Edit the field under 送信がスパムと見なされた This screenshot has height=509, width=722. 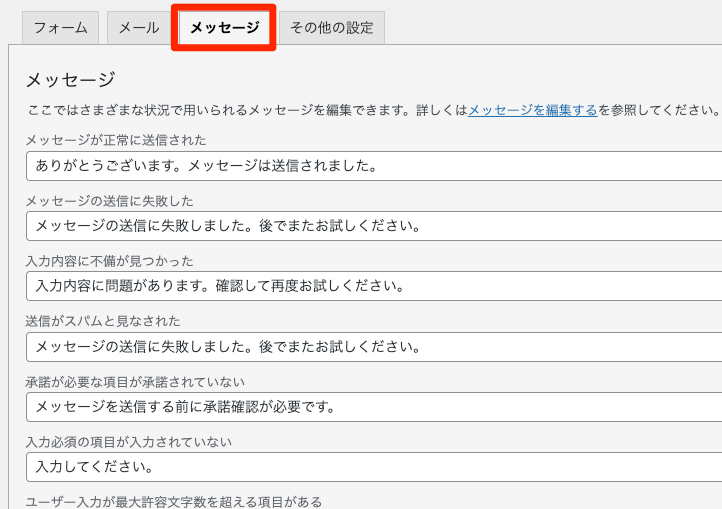(x=370, y=346)
